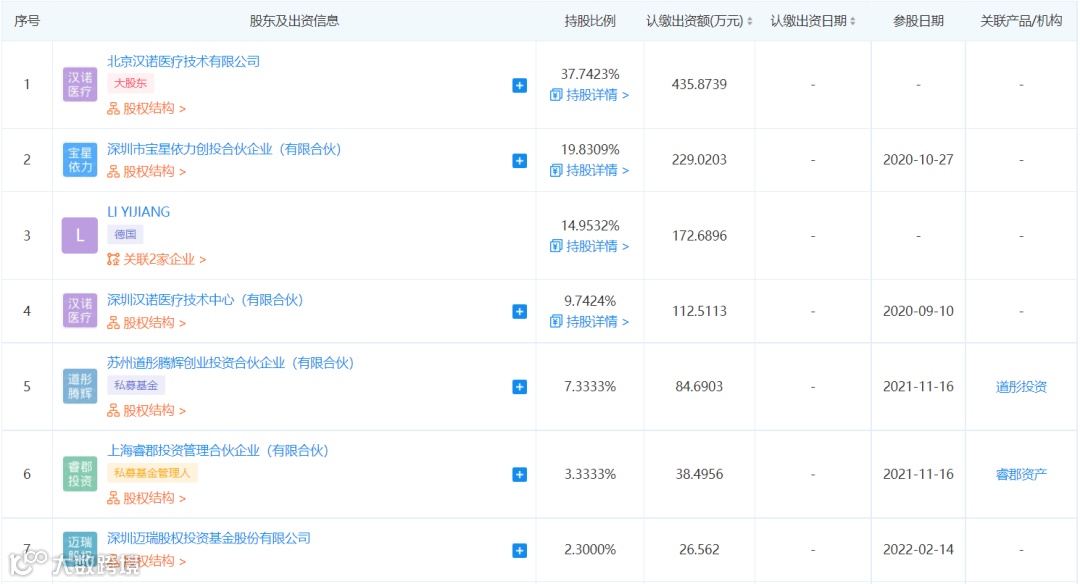Select the 26.562 capital amount cell
The height and width of the screenshot is (584, 1080).
(x=699, y=550)
